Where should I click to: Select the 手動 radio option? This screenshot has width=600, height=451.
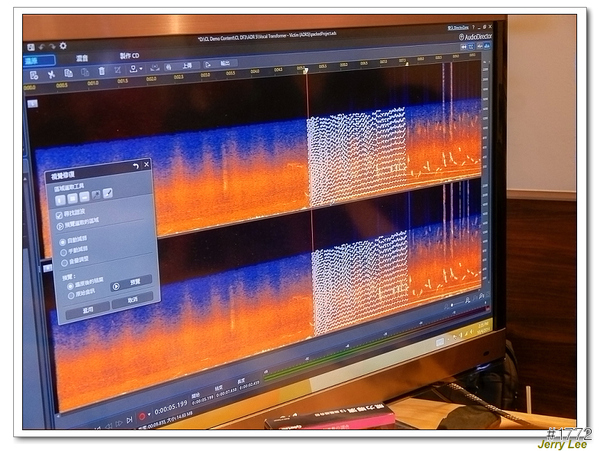pos(64,252)
